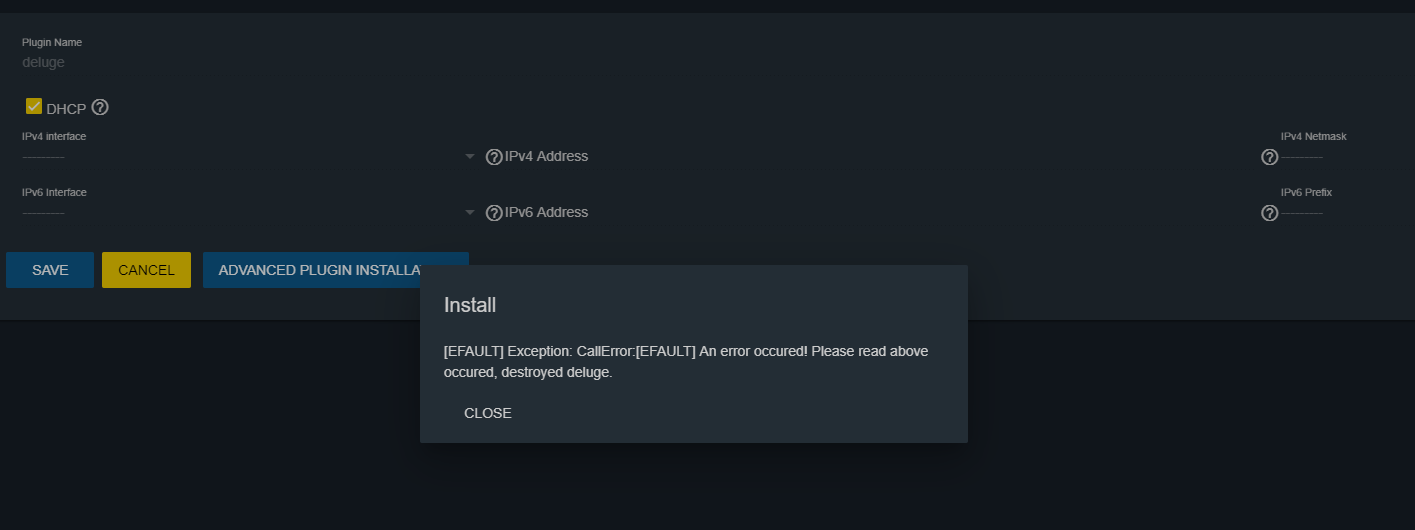Click the Install dialog title
Image resolution: width=1415 pixels, height=530 pixels.
tap(470, 305)
